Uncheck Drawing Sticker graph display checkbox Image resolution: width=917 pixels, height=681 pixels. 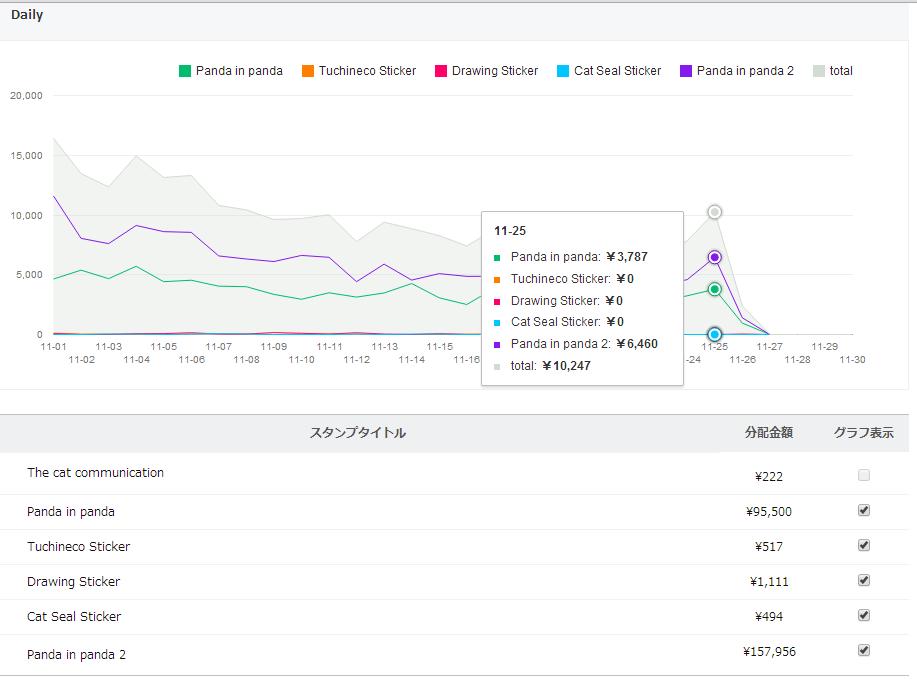pos(864,580)
